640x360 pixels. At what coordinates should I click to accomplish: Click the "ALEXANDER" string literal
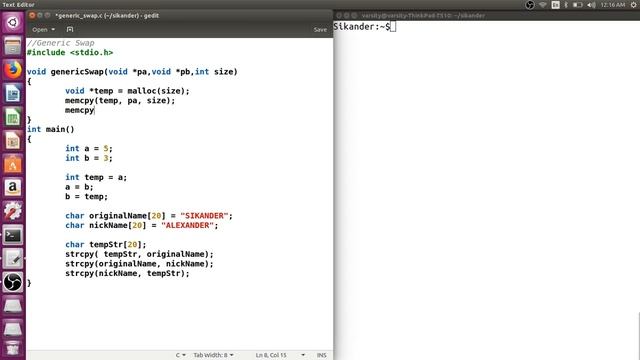187,225
